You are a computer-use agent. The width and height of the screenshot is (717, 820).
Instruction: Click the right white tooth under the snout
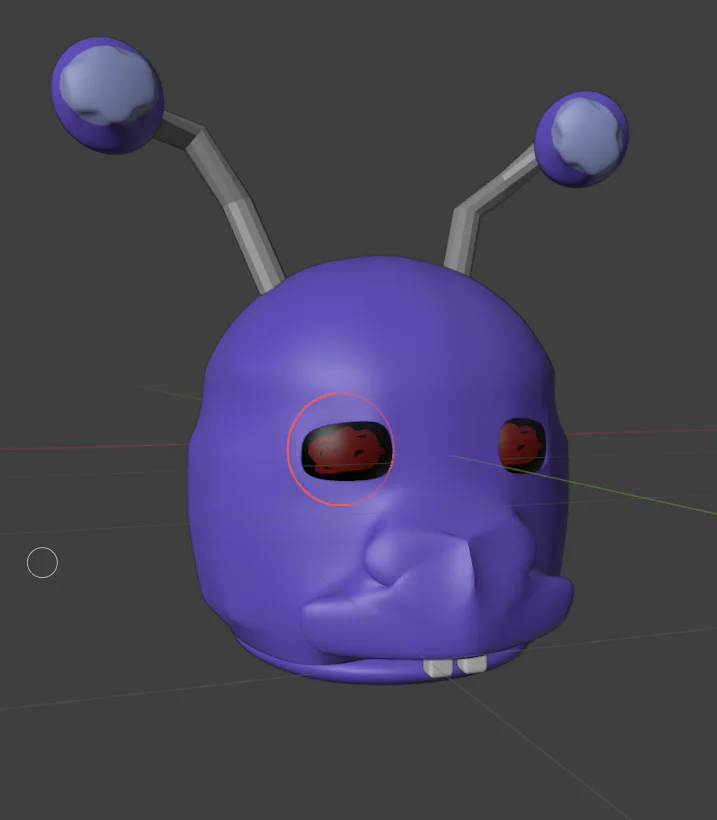pyautogui.click(x=472, y=665)
